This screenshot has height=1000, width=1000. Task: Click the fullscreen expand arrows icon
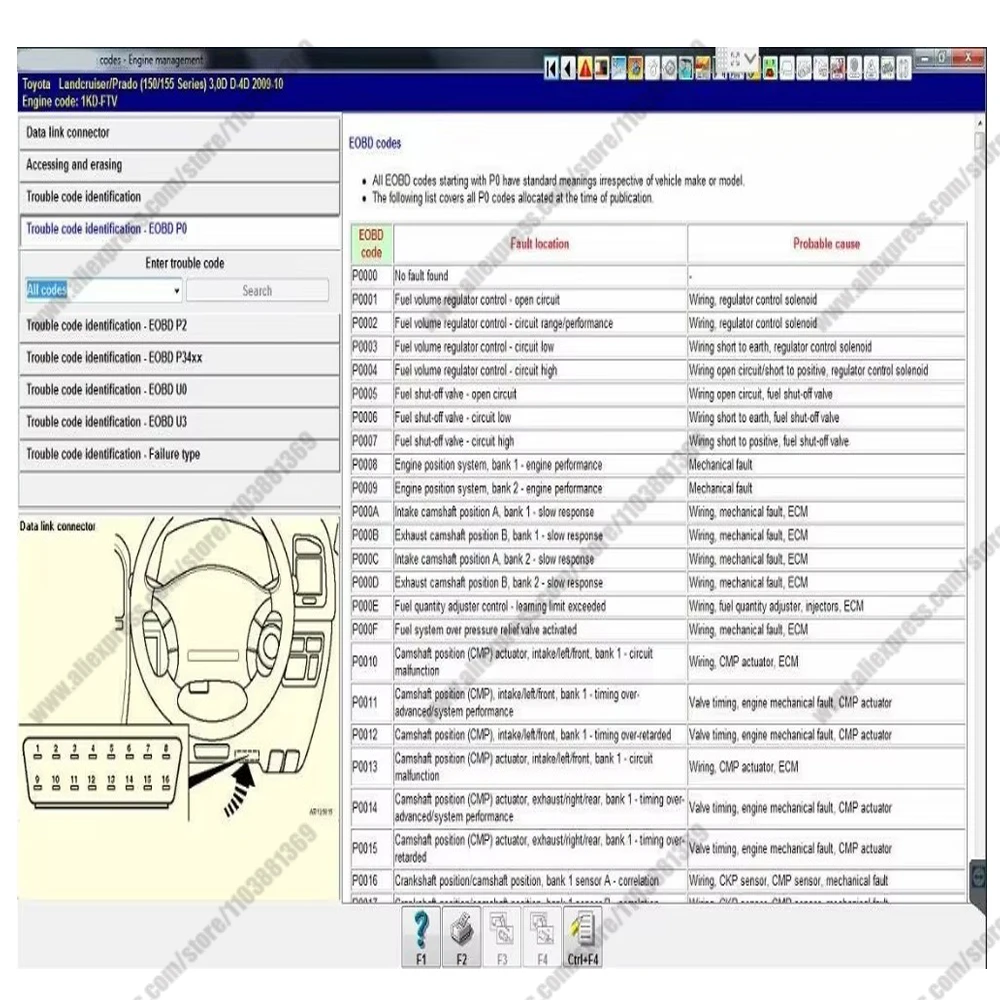coord(735,59)
